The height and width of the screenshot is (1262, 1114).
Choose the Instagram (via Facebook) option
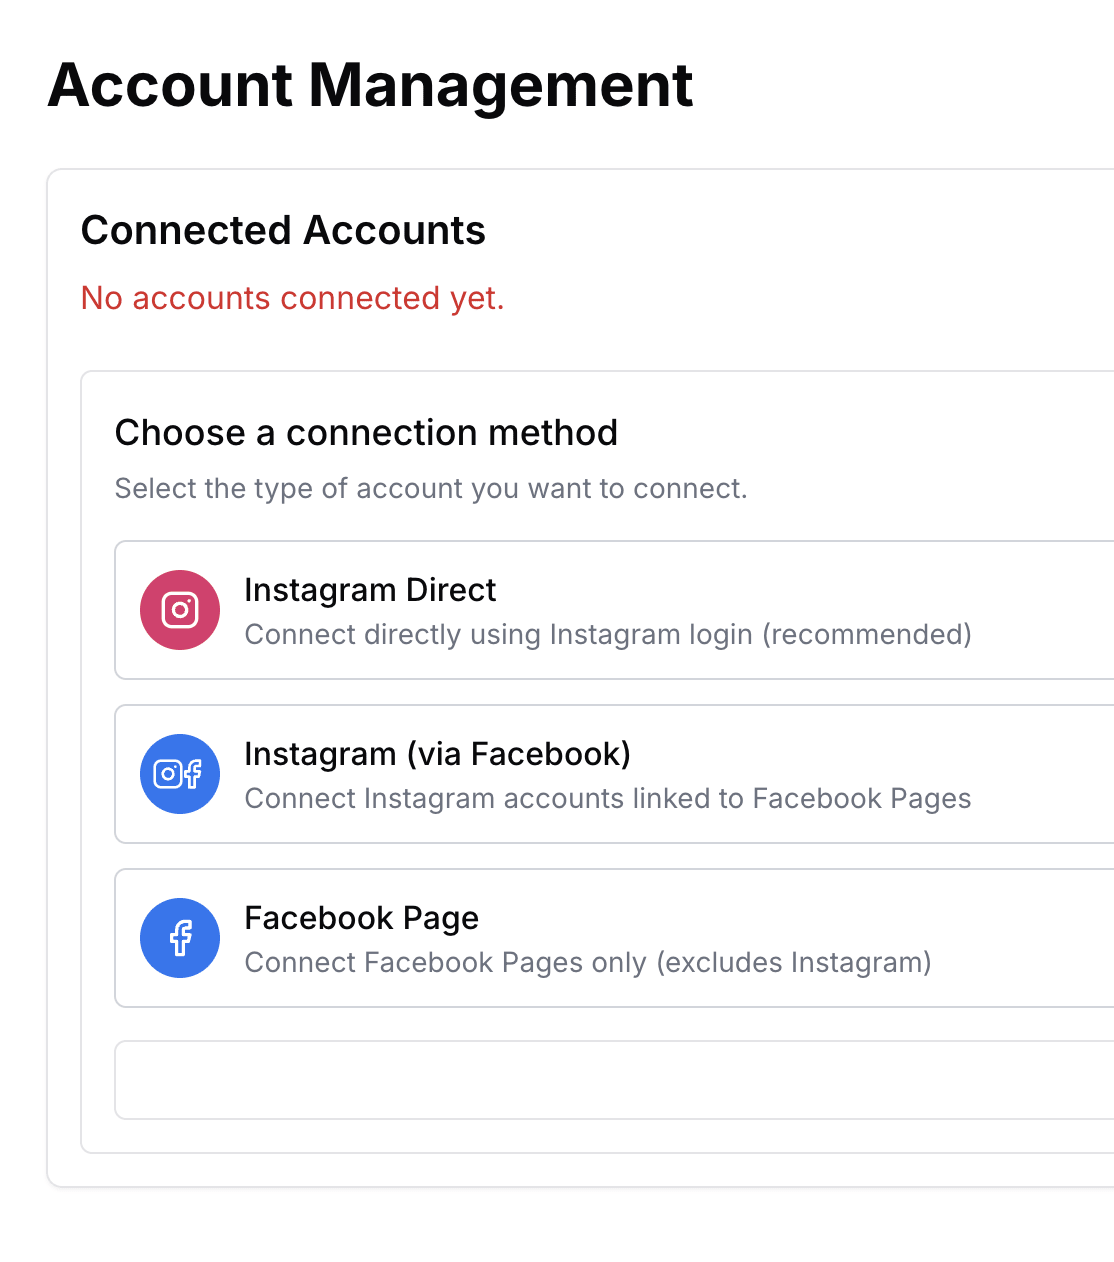615,774
